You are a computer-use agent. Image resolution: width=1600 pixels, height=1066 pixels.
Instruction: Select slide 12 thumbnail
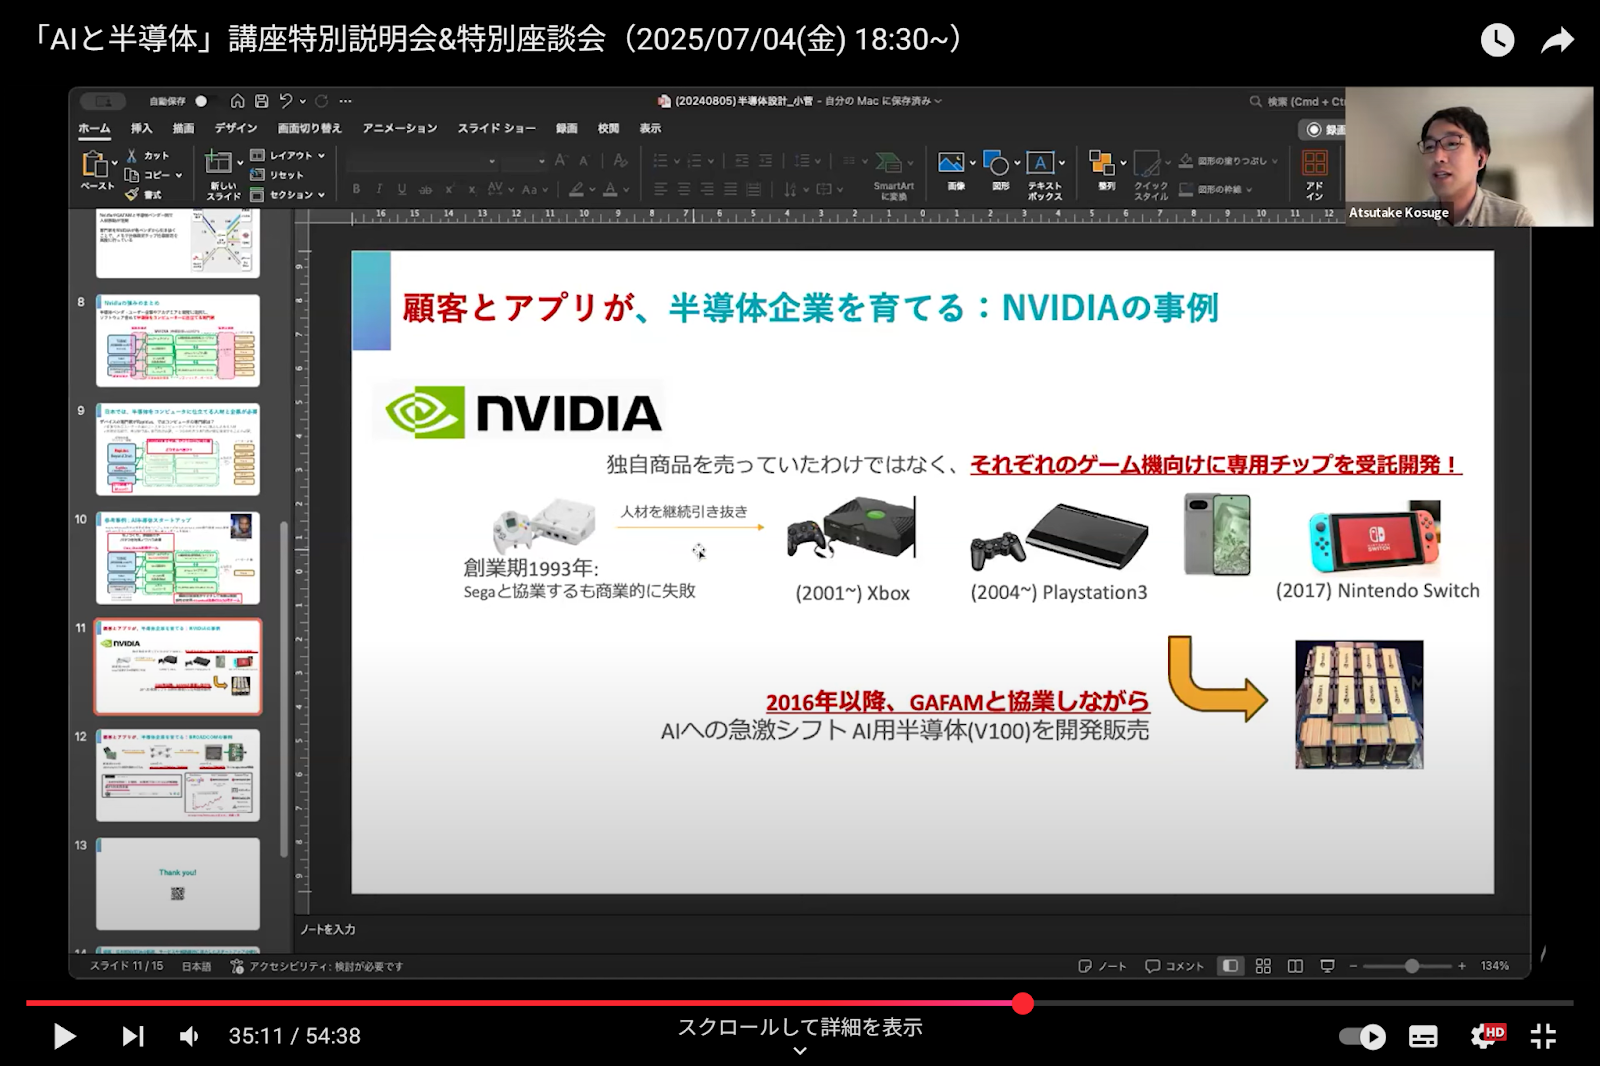tap(178, 775)
